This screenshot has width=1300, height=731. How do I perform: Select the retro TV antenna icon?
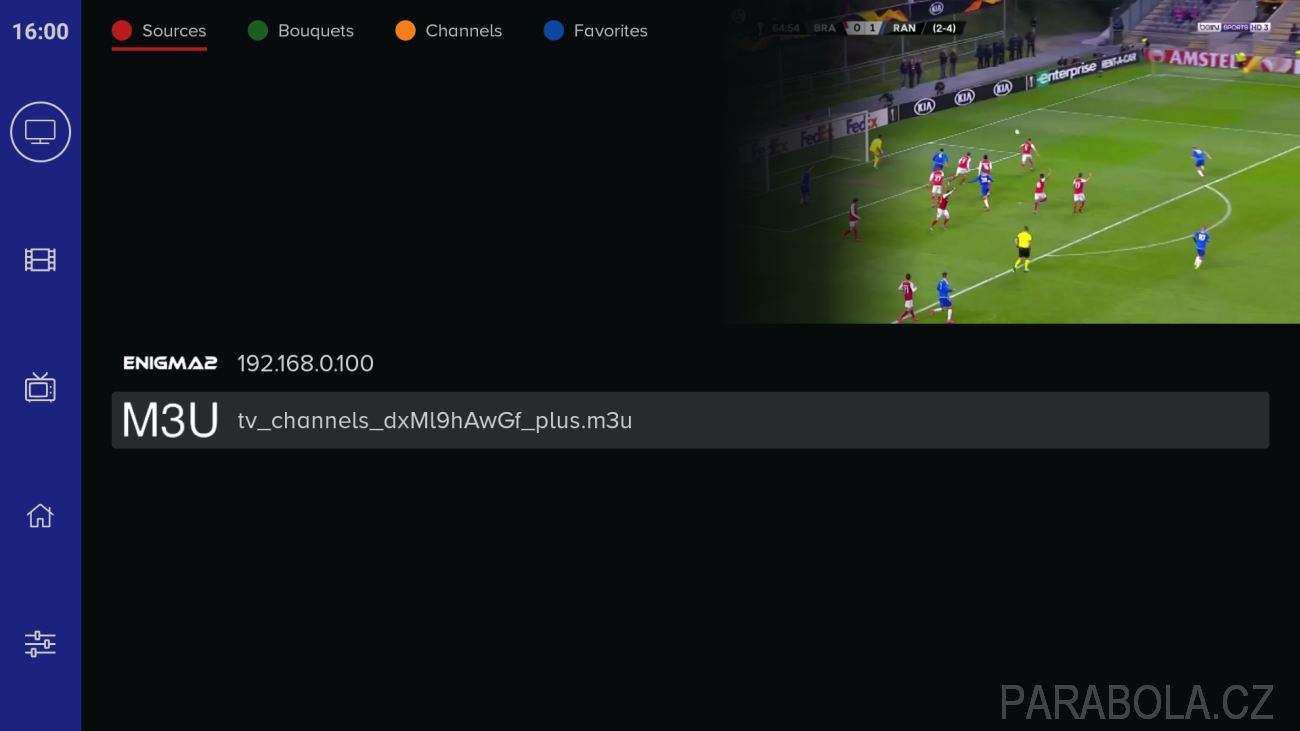[40, 387]
